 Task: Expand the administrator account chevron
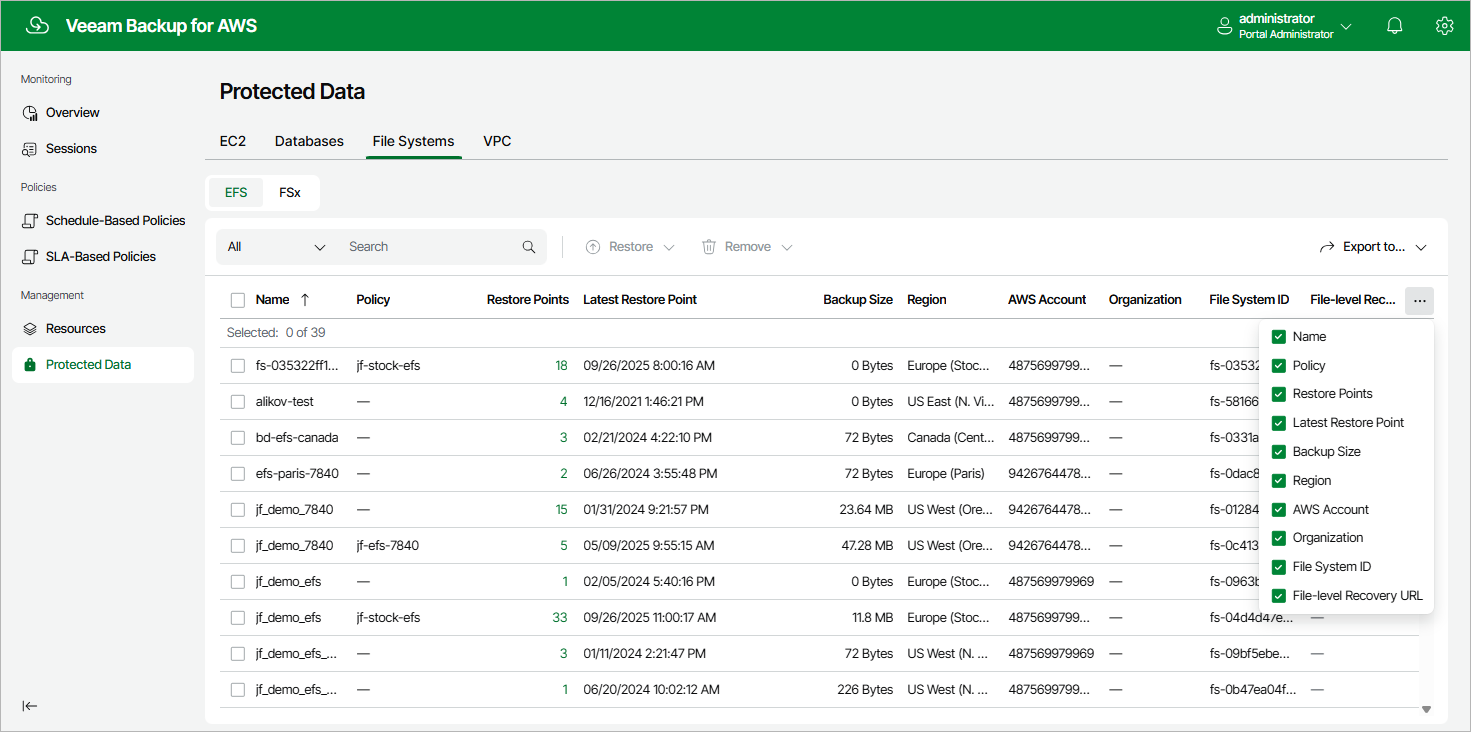[x=1346, y=27]
